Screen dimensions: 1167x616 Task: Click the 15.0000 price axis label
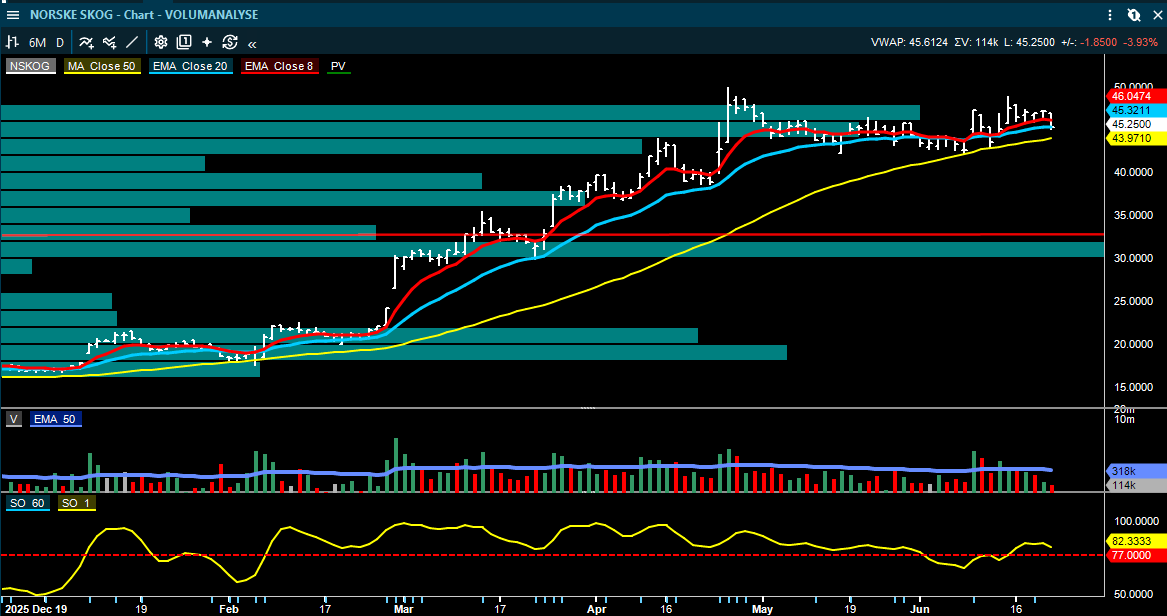click(x=1132, y=387)
